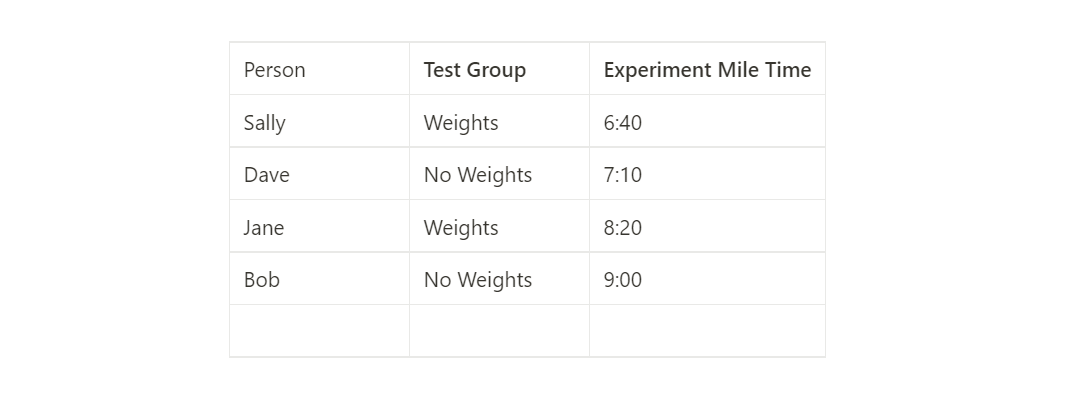
Task: Click the empty Test Group cell in last row
Action: point(499,331)
